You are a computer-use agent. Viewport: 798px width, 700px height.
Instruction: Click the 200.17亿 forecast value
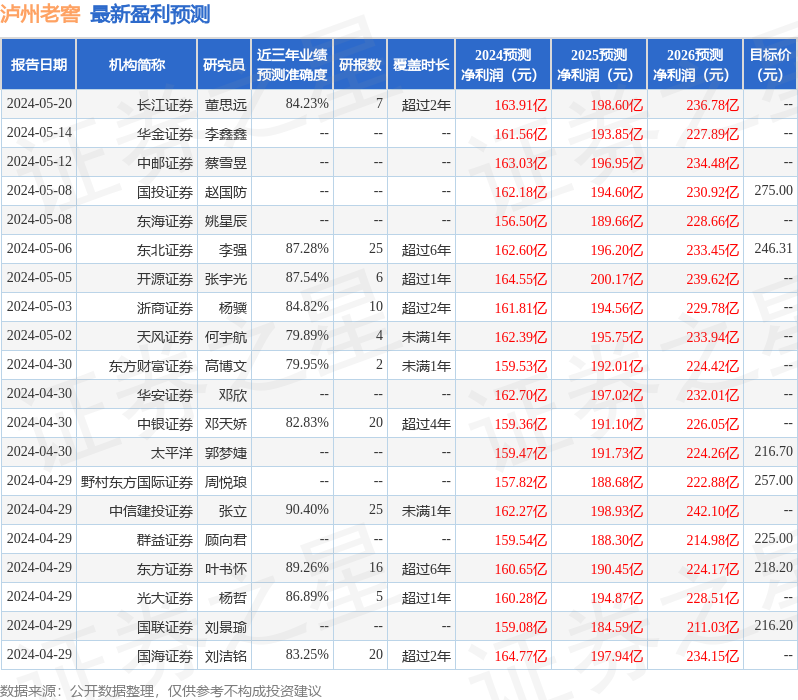pyautogui.click(x=616, y=279)
